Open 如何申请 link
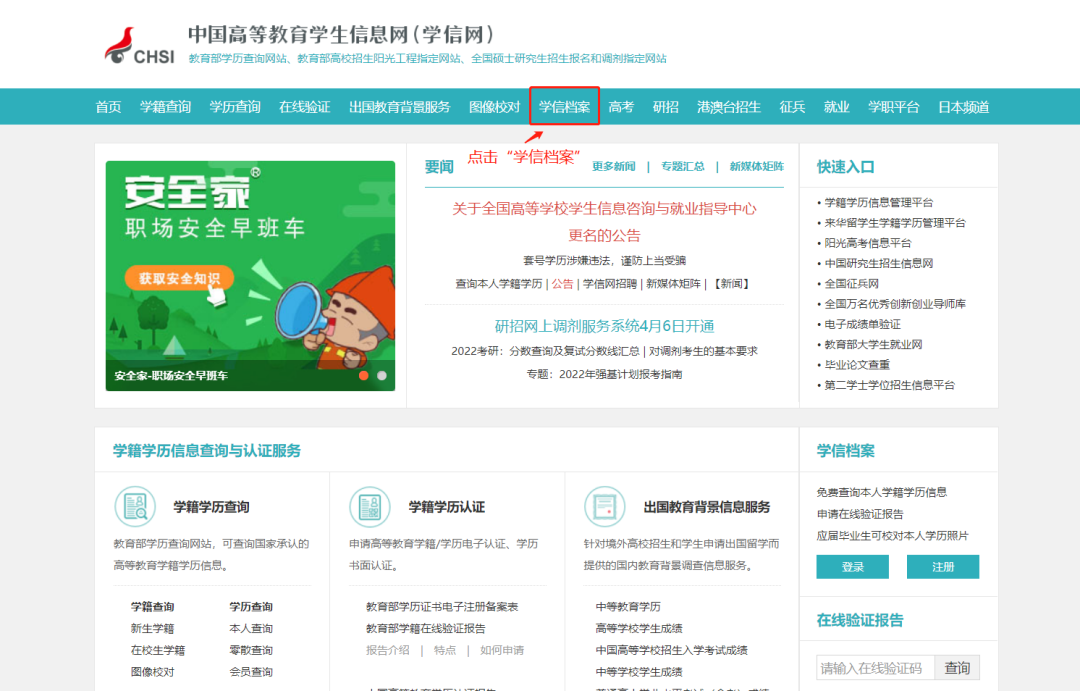1080x691 pixels. click(502, 650)
